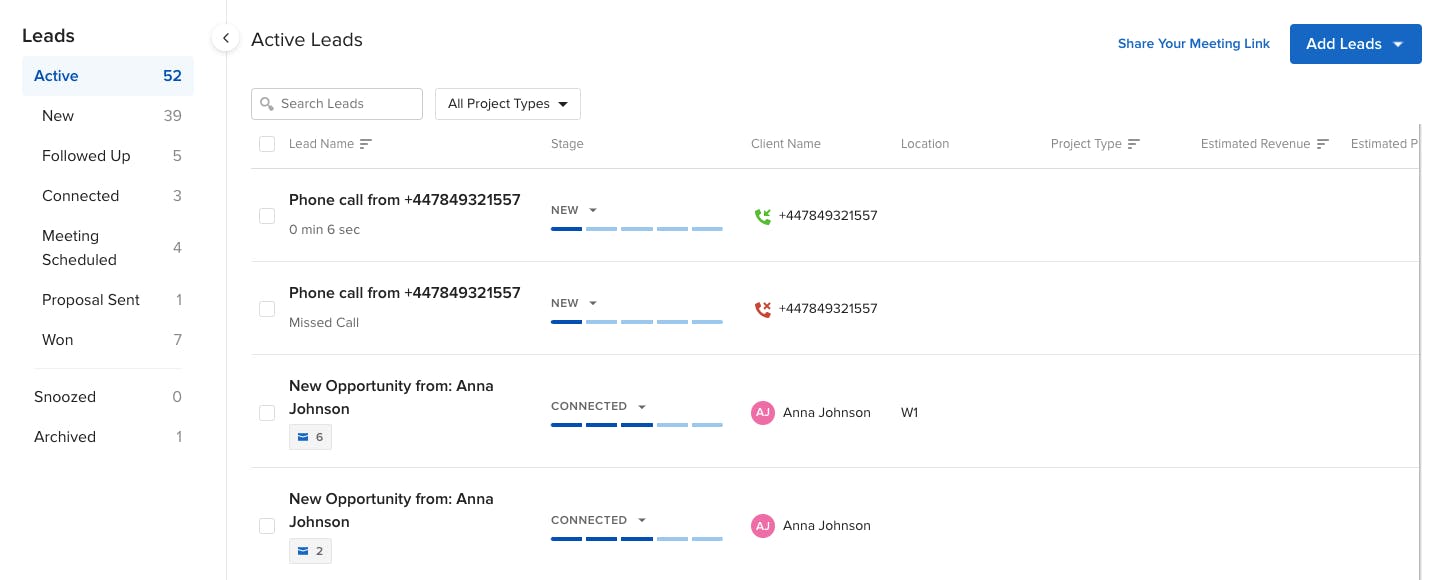Sort by the Estimated Revenue column icon
This screenshot has width=1433, height=580.
(1322, 144)
